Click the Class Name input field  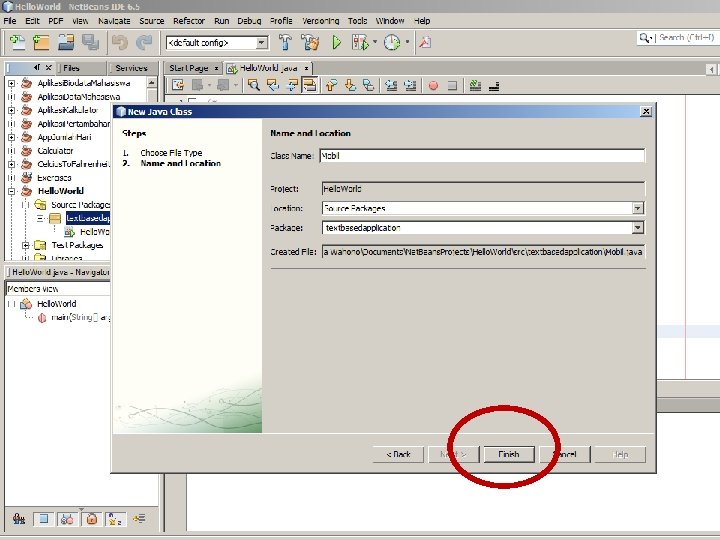click(x=482, y=156)
